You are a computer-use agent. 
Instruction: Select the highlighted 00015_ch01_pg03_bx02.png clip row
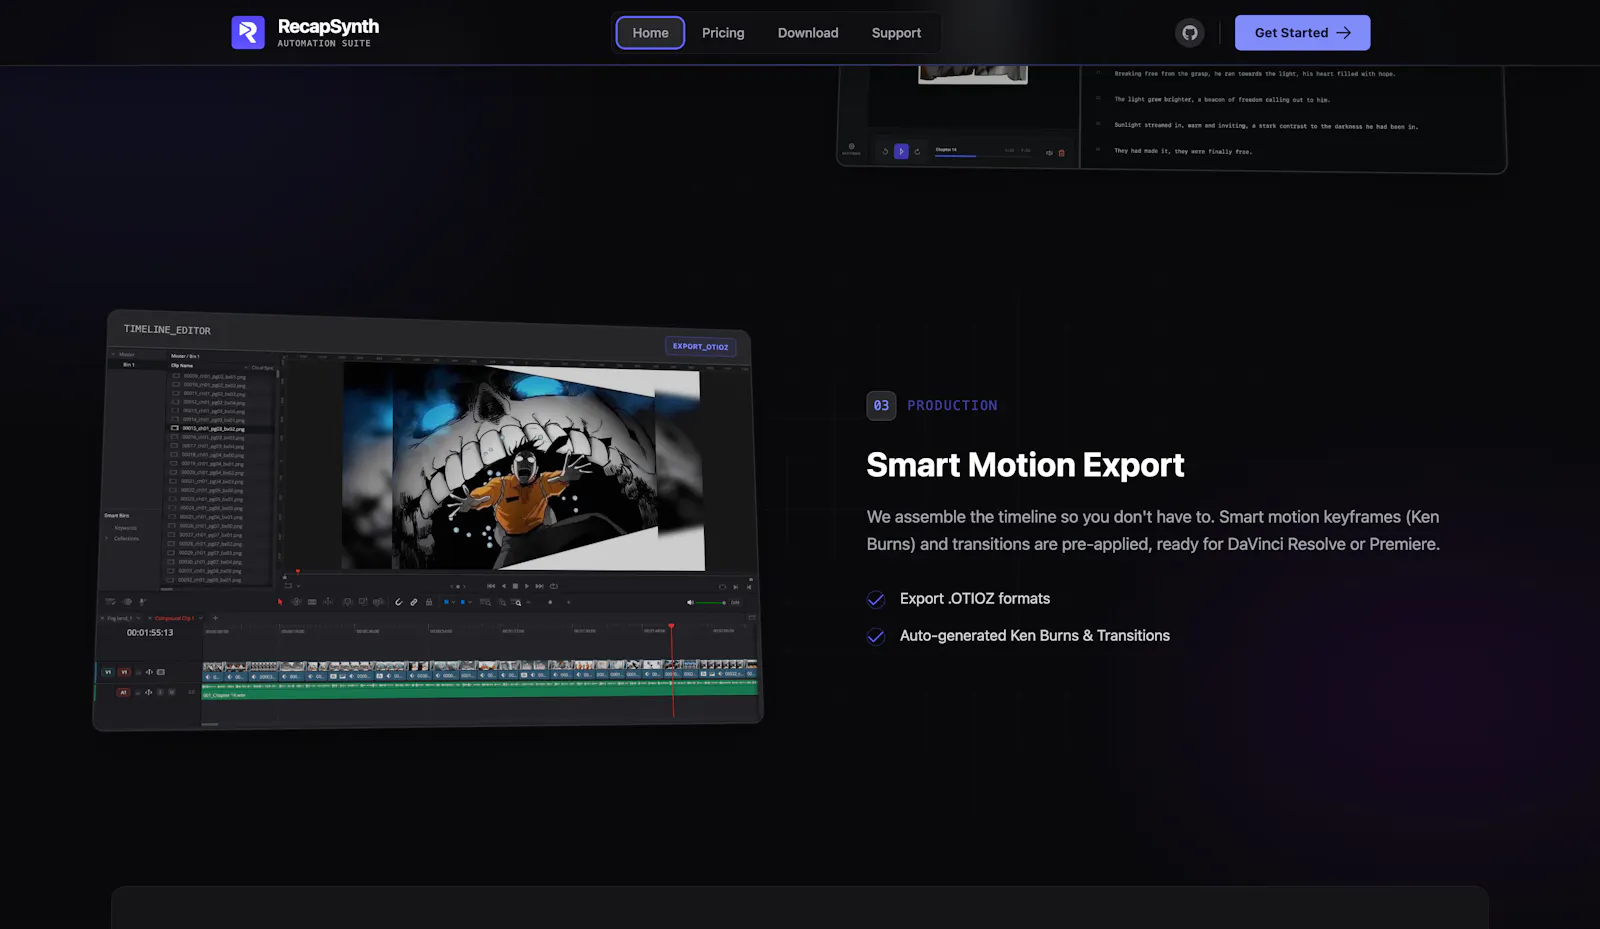221,428
